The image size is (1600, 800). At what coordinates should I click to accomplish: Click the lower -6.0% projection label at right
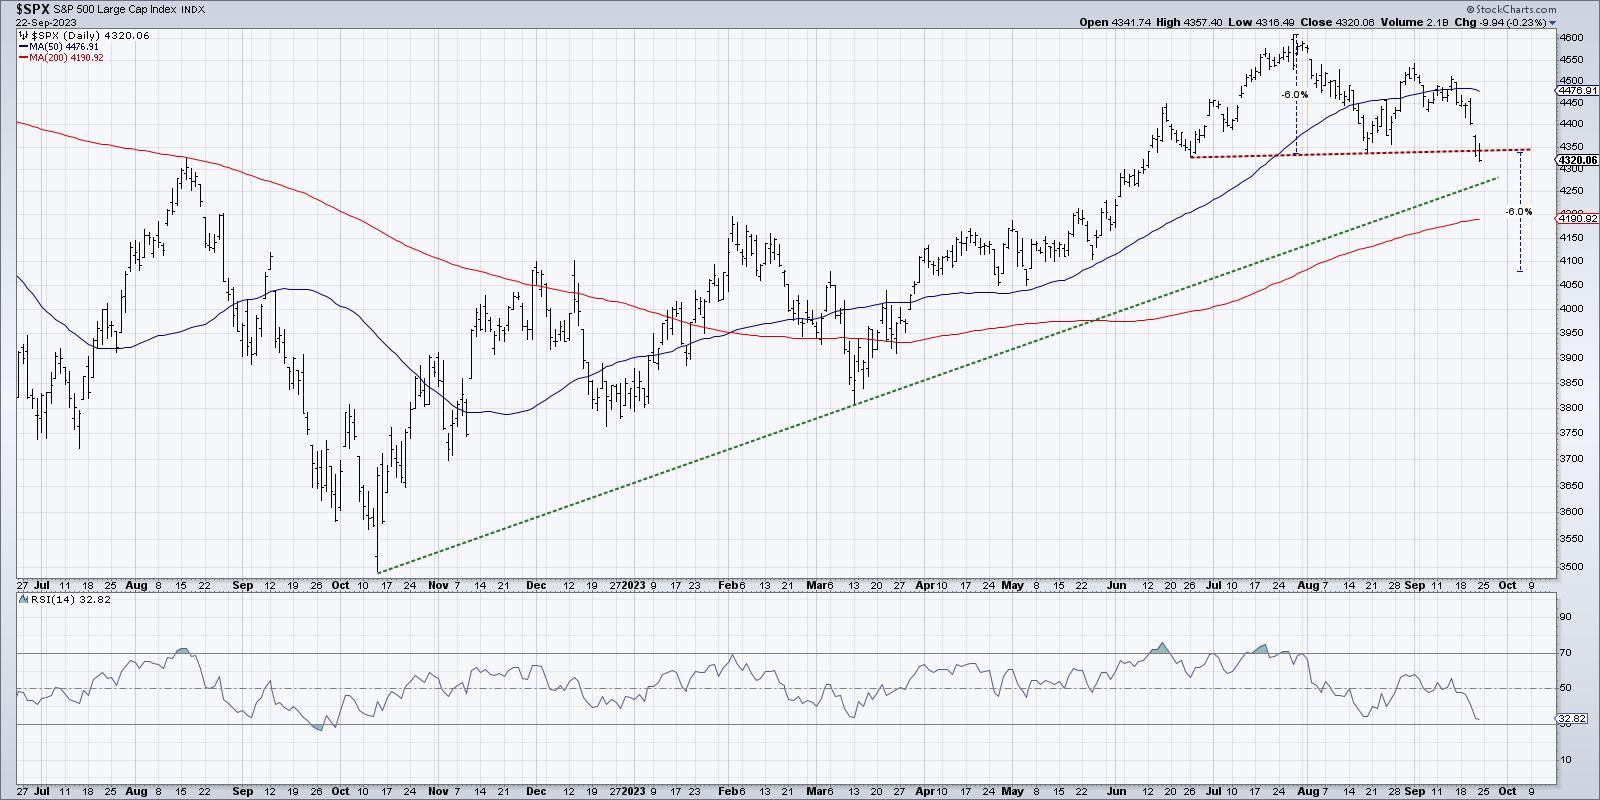pos(1518,212)
